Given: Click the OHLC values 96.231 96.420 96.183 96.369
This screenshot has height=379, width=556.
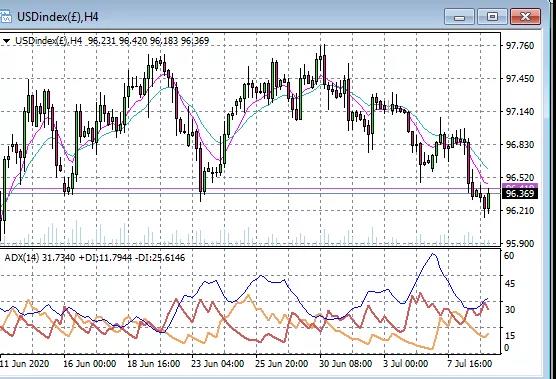Looking at the screenshot, I should [x=149, y=41].
